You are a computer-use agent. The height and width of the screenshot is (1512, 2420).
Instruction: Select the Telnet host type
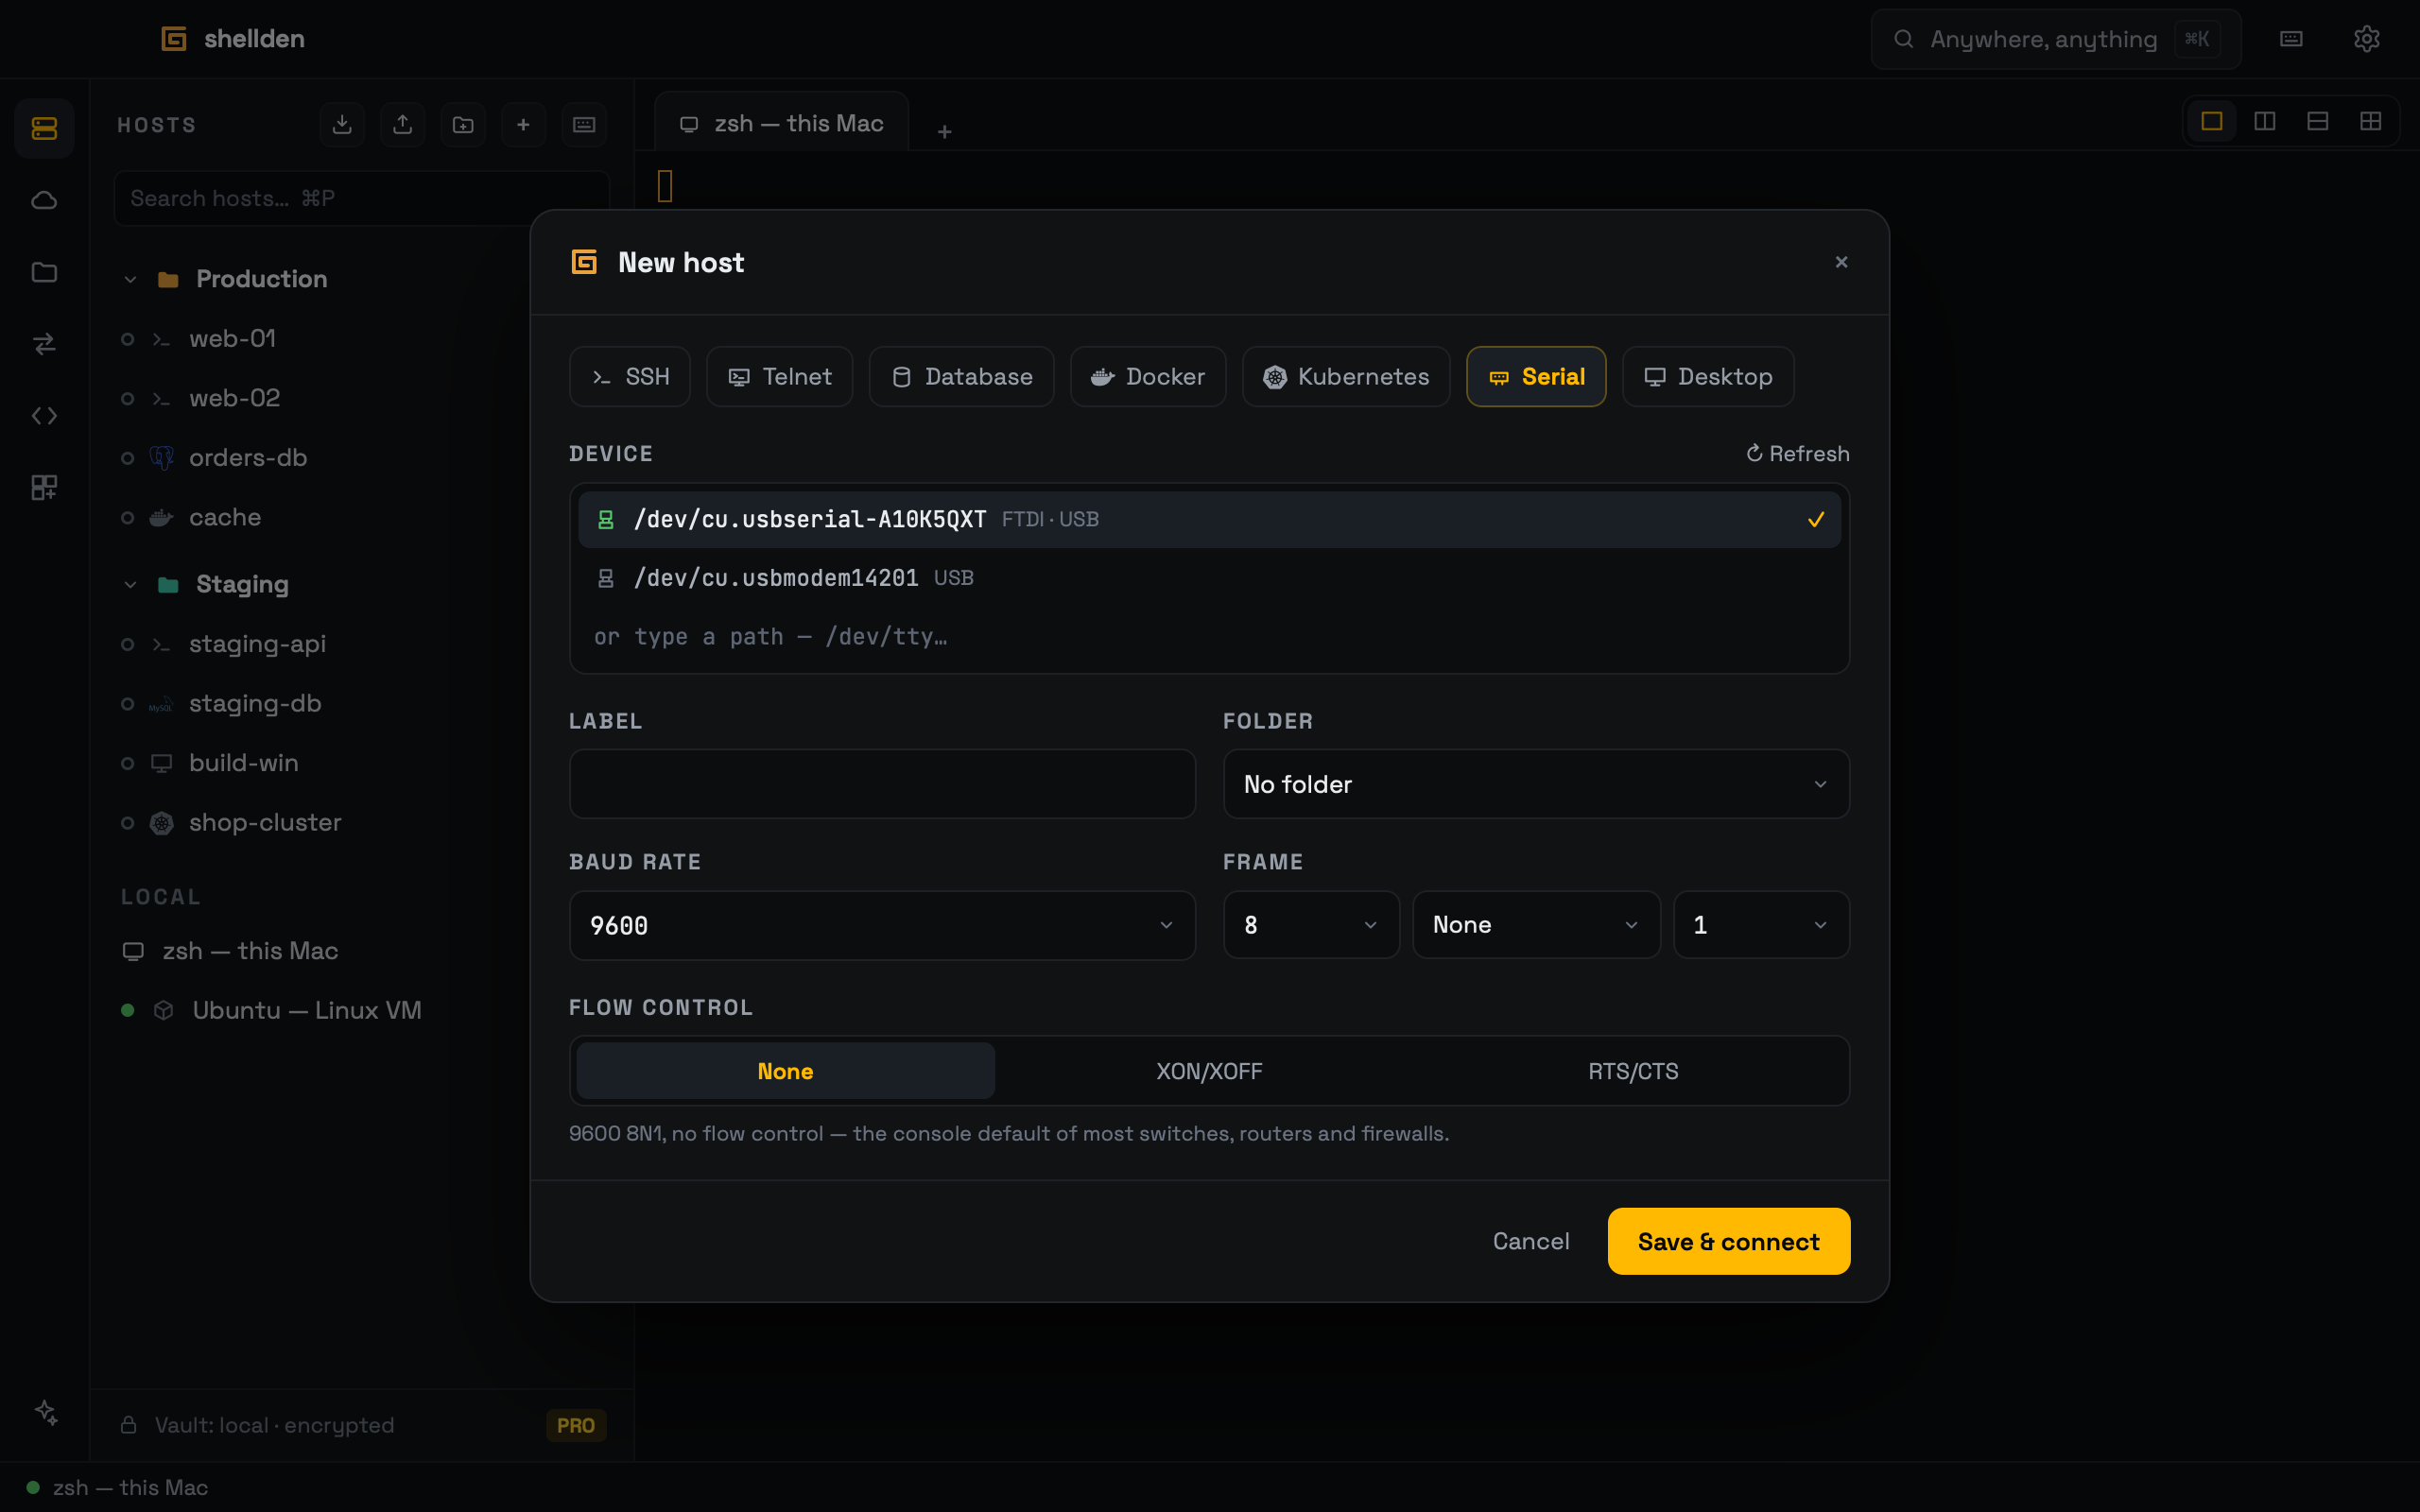[780, 377]
